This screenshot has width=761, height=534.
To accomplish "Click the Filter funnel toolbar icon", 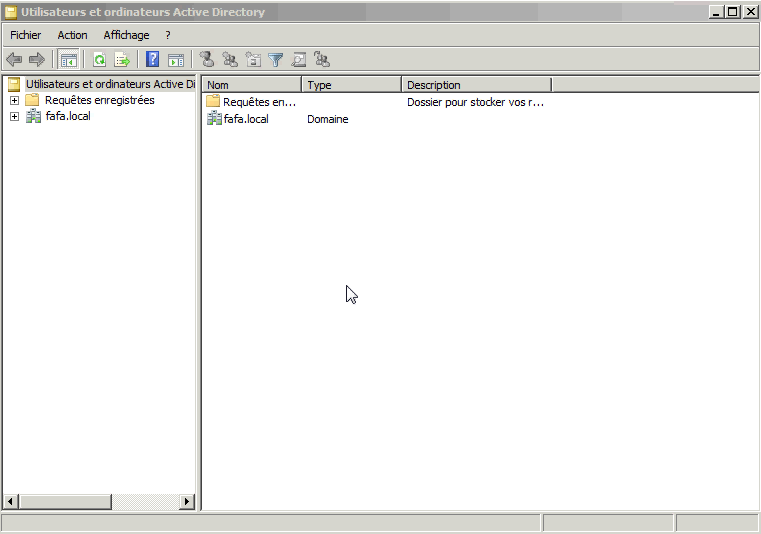I will (x=276, y=60).
